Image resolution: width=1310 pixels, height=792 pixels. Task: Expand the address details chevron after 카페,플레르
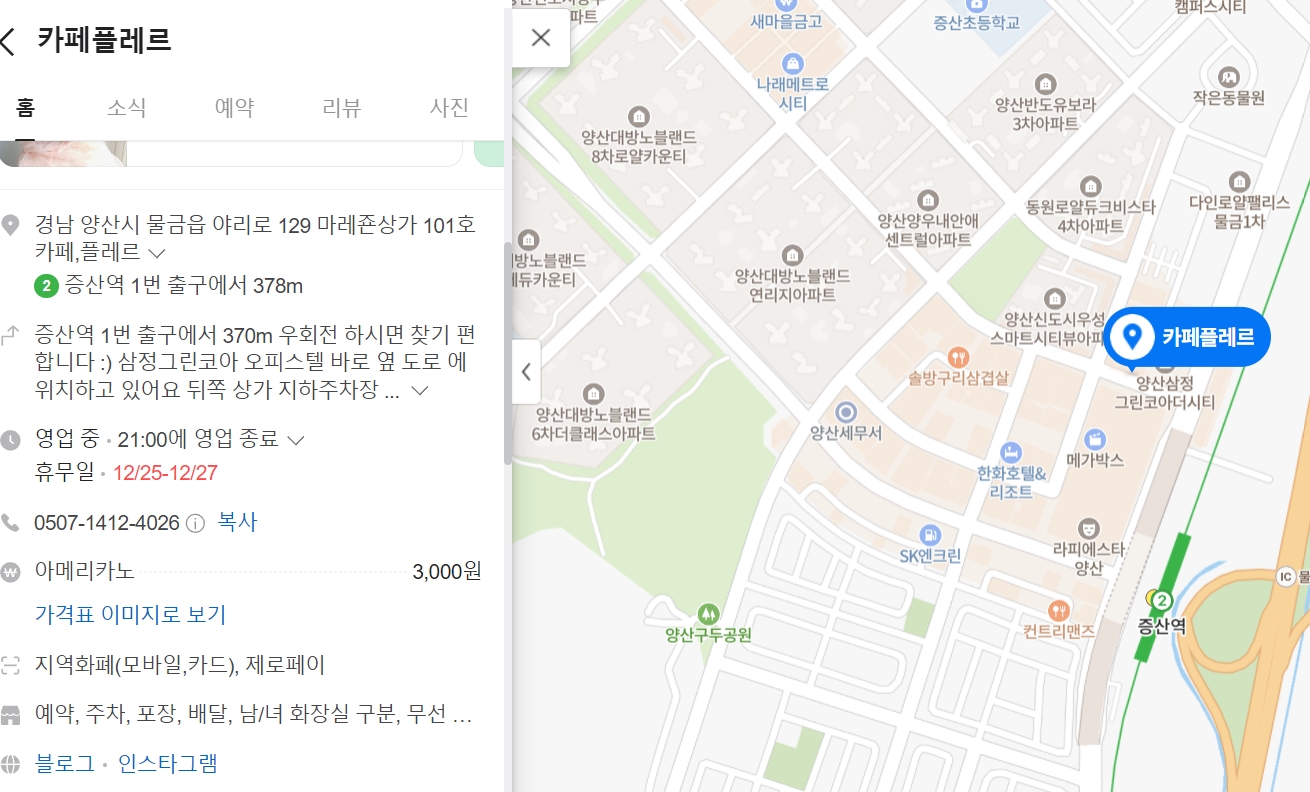coord(156,253)
